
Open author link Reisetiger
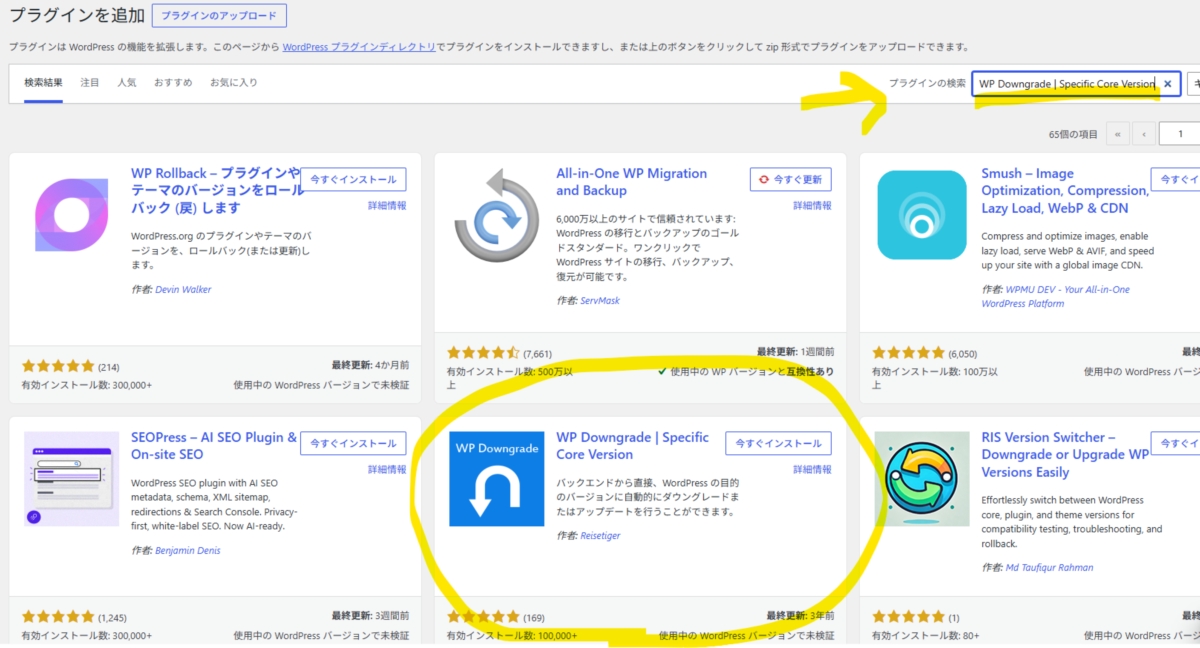tap(601, 536)
